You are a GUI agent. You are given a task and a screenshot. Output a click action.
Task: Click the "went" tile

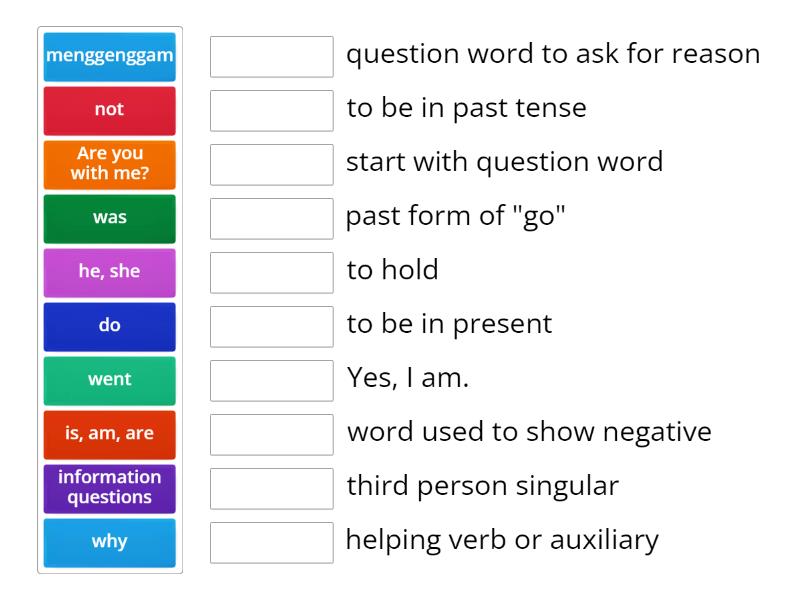click(x=108, y=380)
